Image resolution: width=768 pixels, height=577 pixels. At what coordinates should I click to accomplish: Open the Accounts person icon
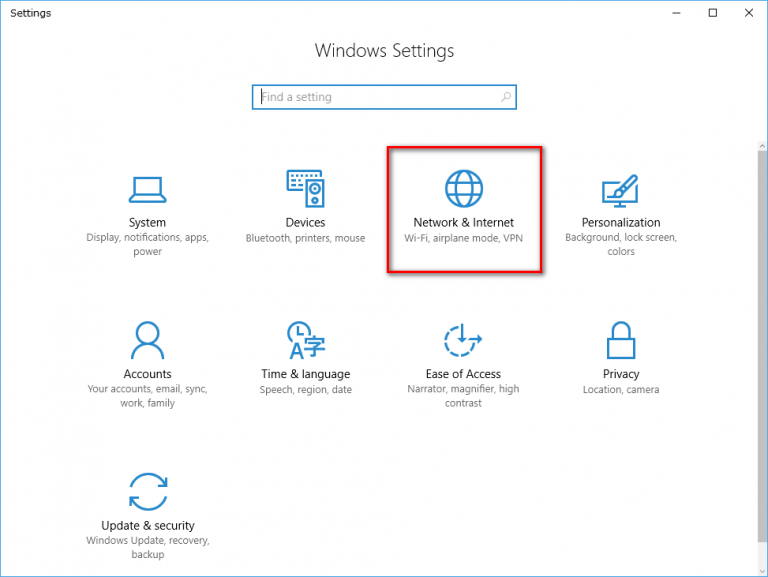click(x=147, y=340)
